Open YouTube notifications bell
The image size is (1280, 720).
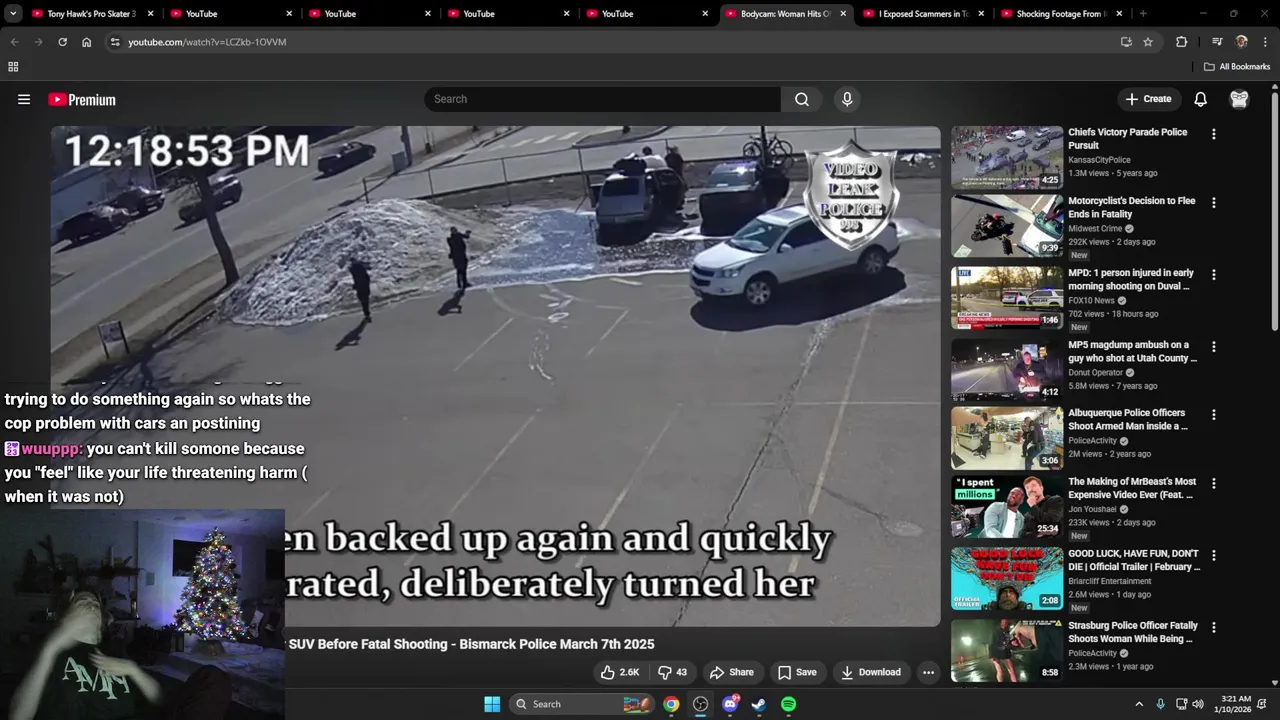point(1200,99)
